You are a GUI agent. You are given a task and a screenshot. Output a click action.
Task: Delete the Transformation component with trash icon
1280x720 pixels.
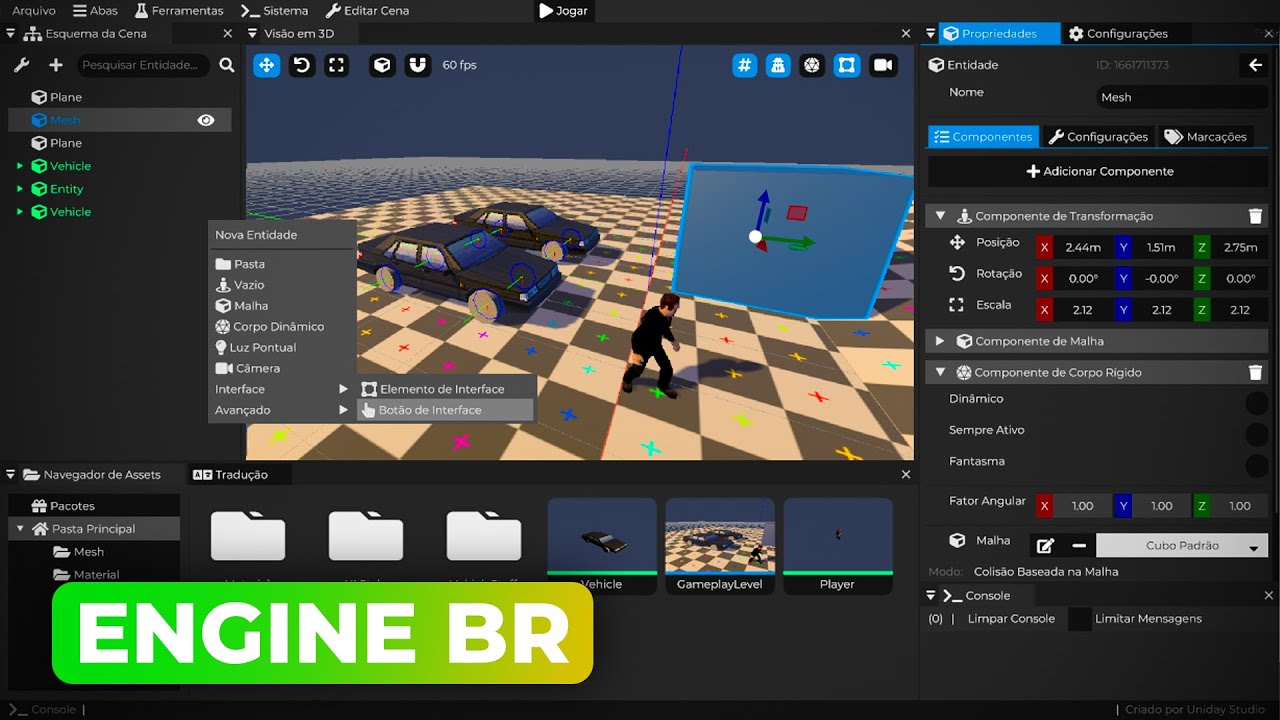(x=1255, y=216)
